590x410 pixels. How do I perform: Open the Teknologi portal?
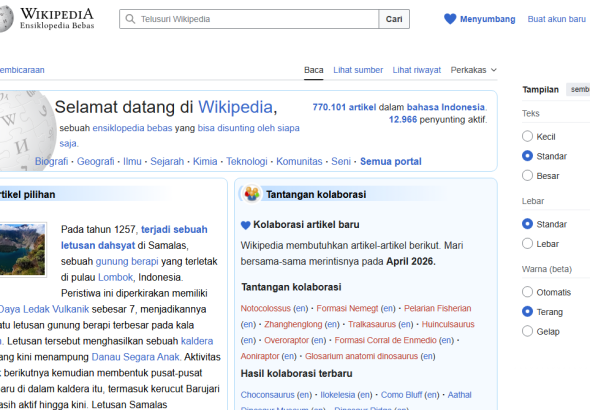(246, 161)
